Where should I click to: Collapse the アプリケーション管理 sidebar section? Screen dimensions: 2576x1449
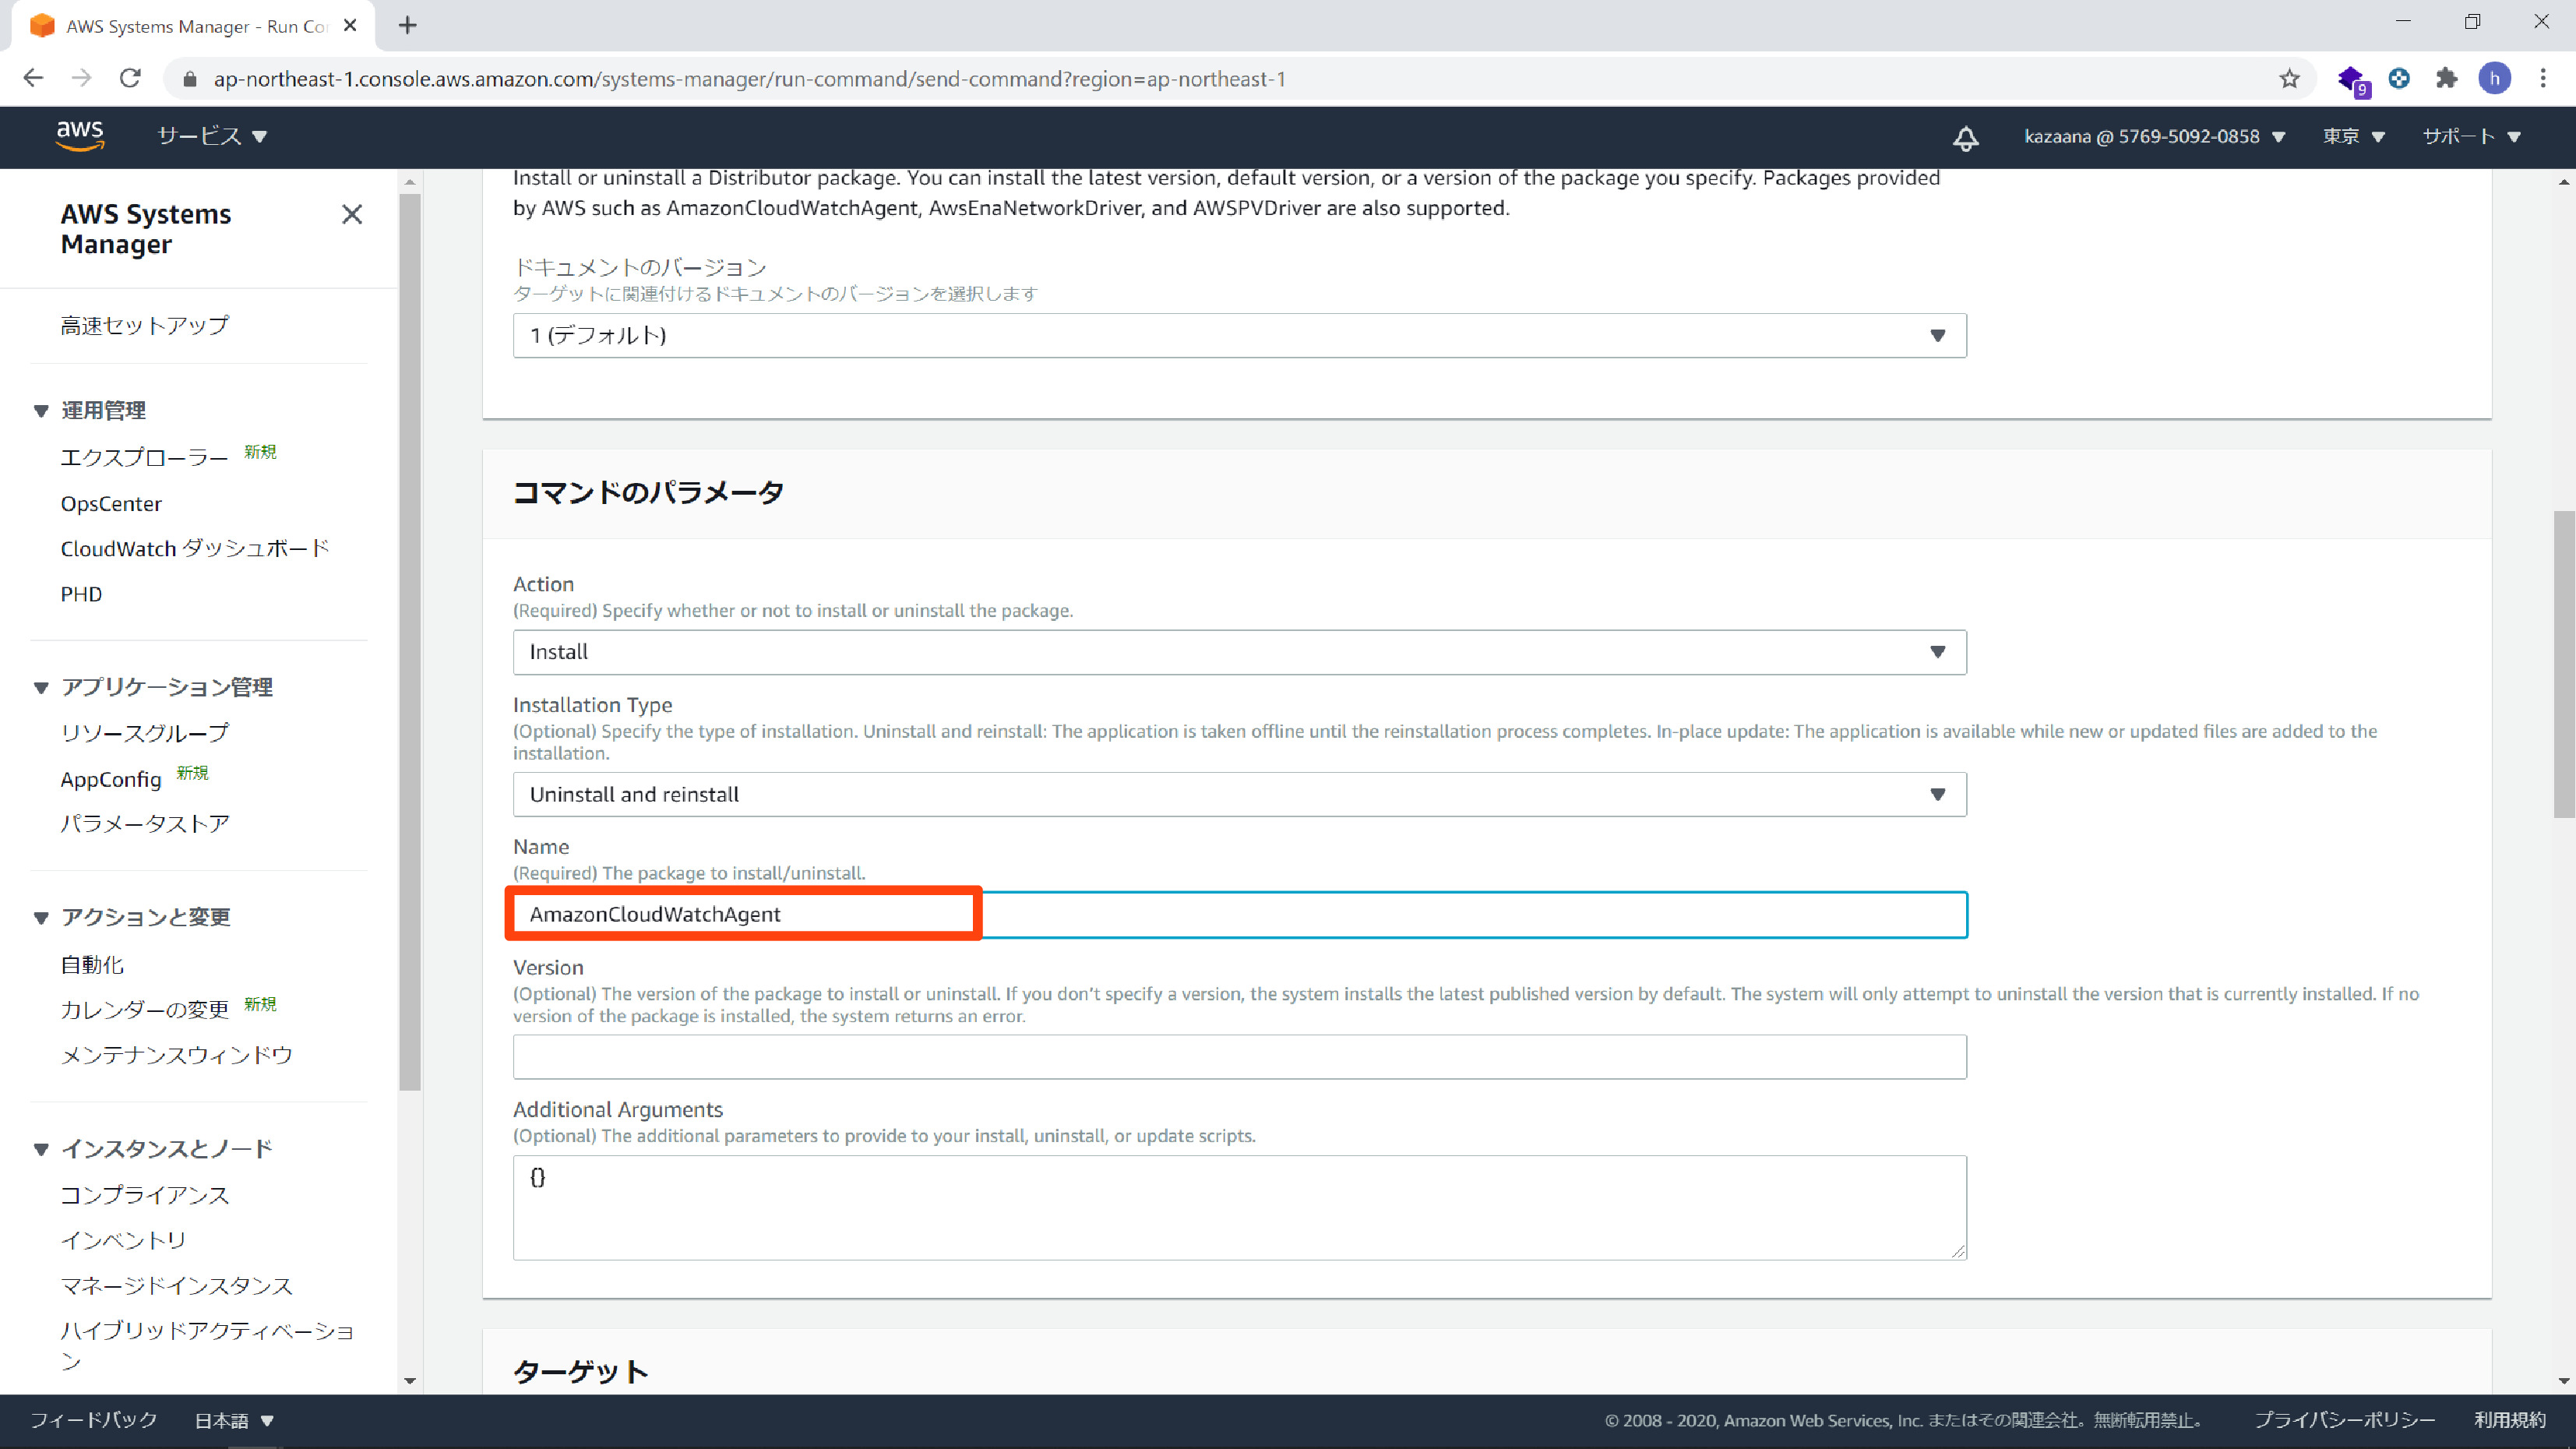click(x=41, y=687)
